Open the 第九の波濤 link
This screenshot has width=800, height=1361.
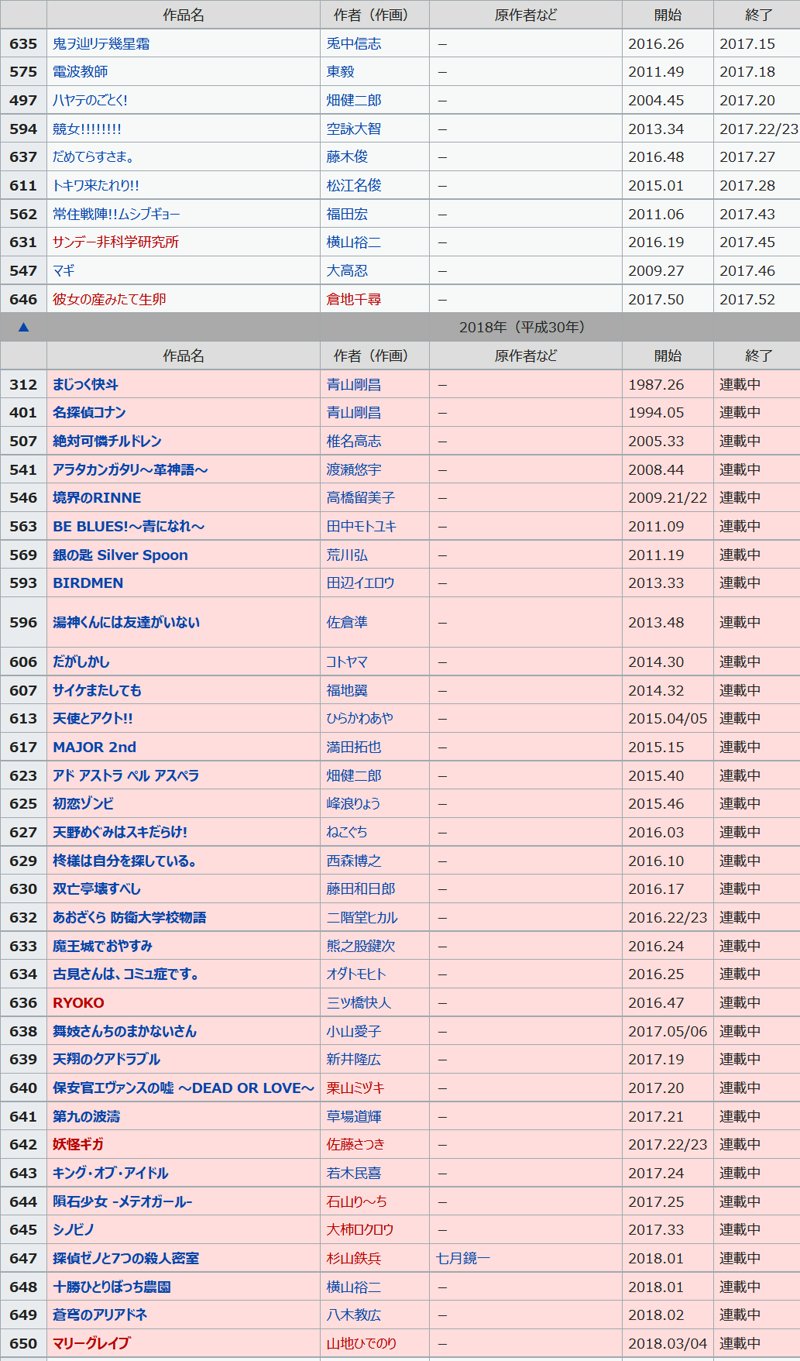coord(86,1116)
